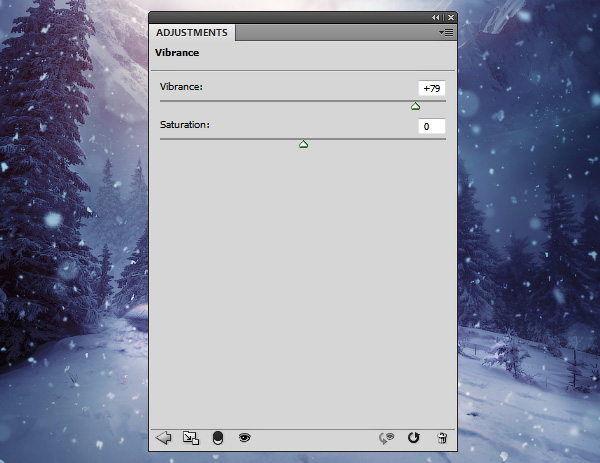Screen dimensions: 600x463
Task: Open Adjustments panel flyout menu
Action: click(446, 33)
